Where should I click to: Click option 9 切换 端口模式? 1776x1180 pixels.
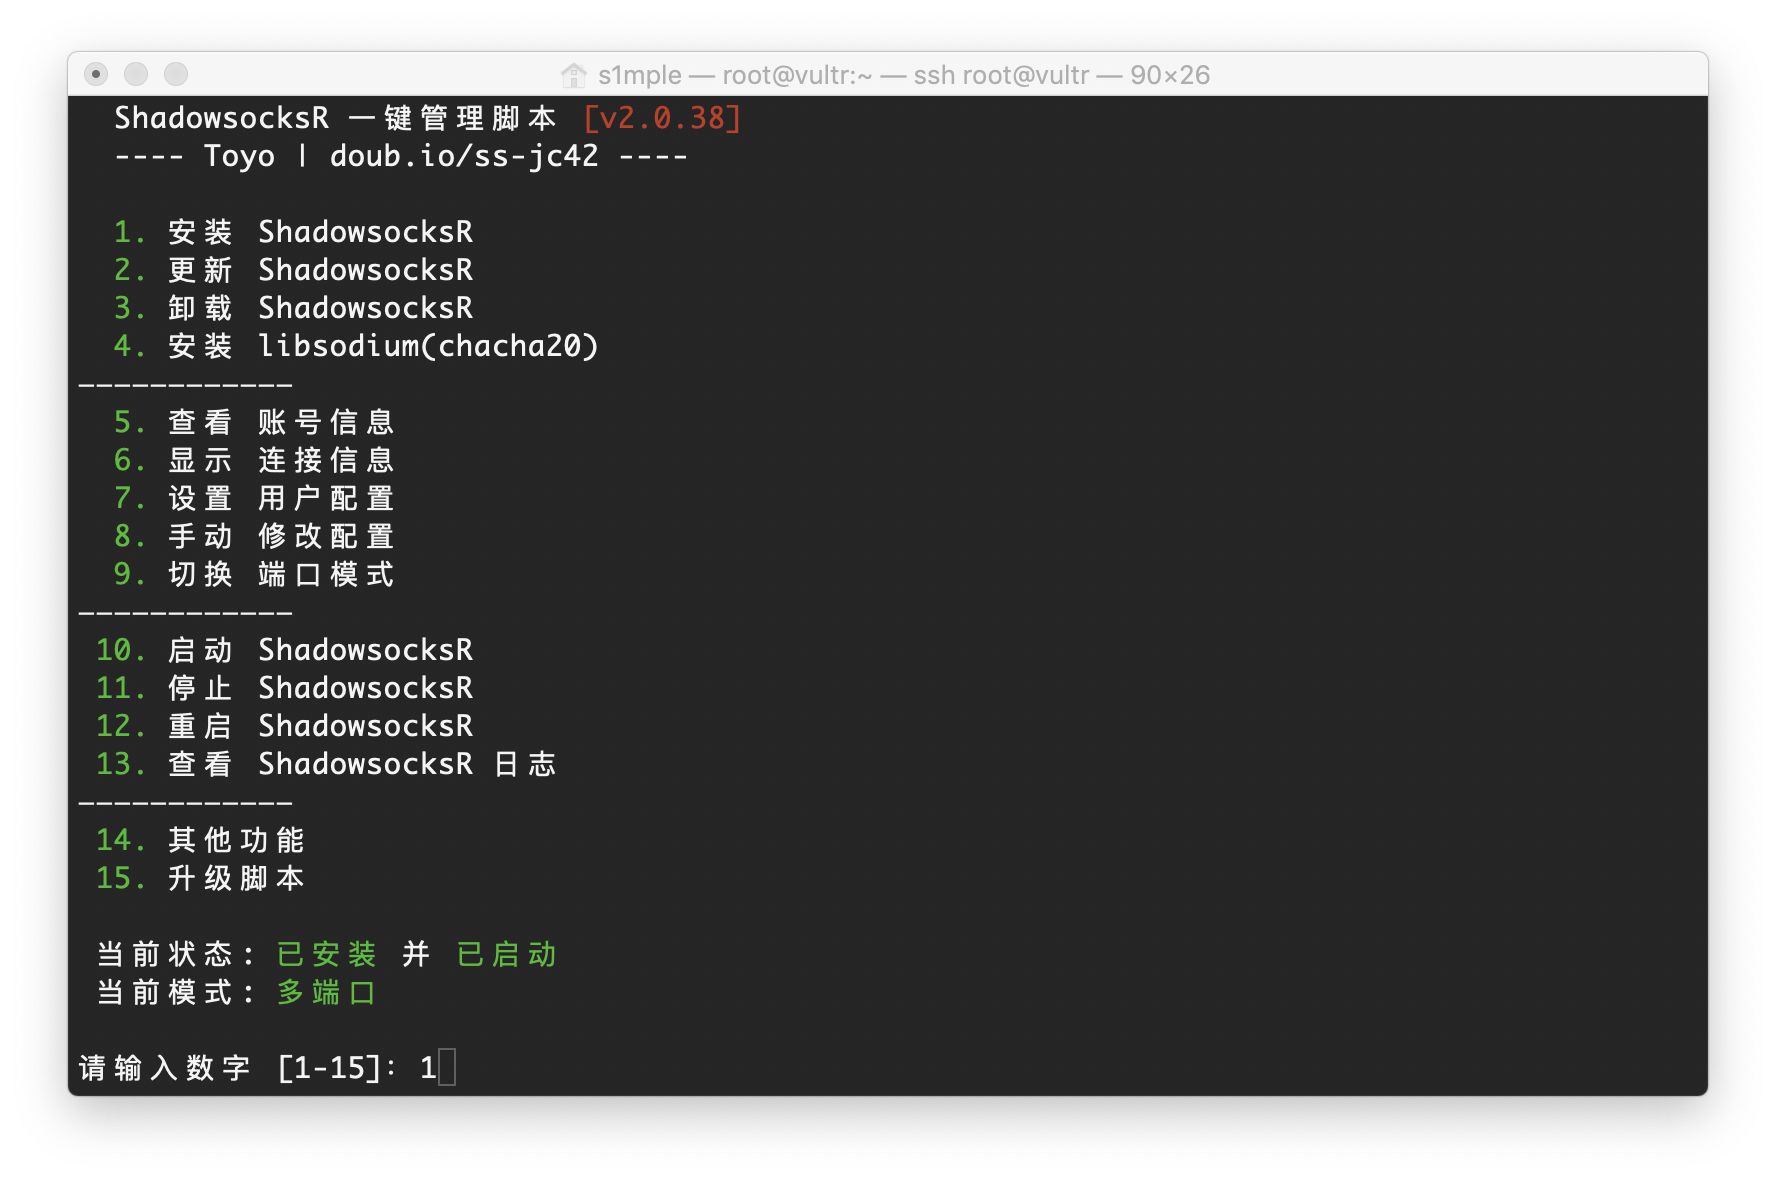[x=254, y=574]
